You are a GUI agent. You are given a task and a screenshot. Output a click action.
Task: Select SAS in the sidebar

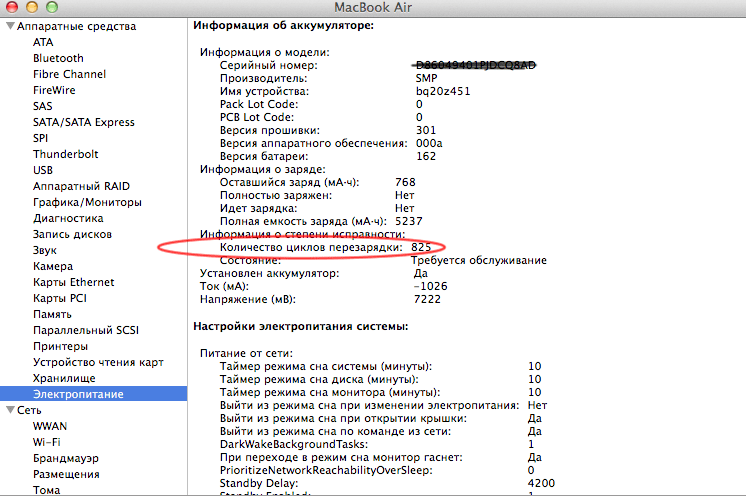[42, 106]
